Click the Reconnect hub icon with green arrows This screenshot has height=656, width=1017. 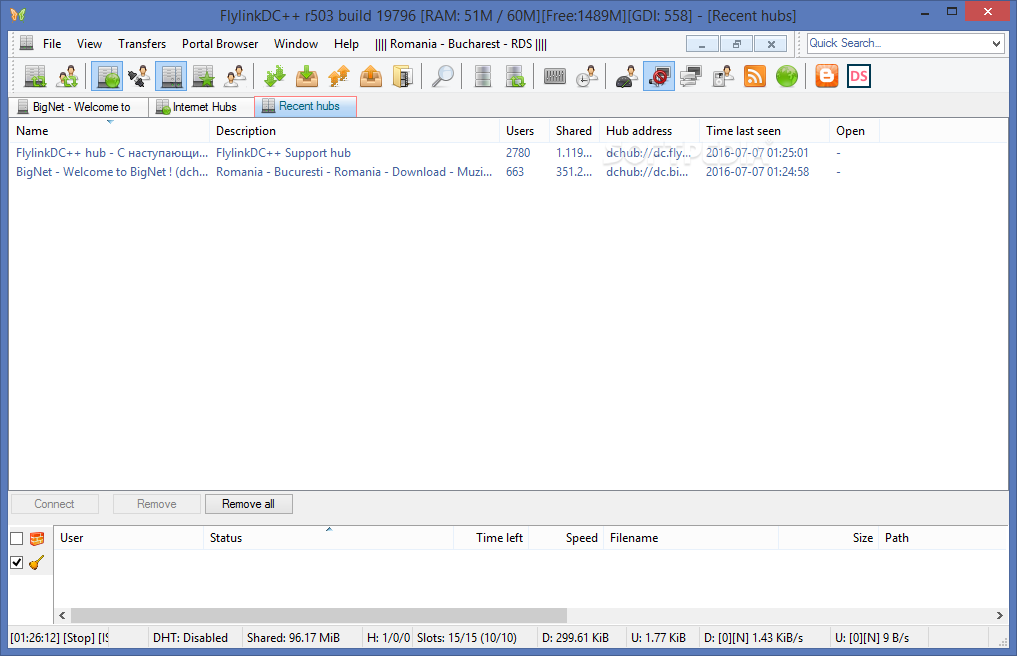(35, 77)
